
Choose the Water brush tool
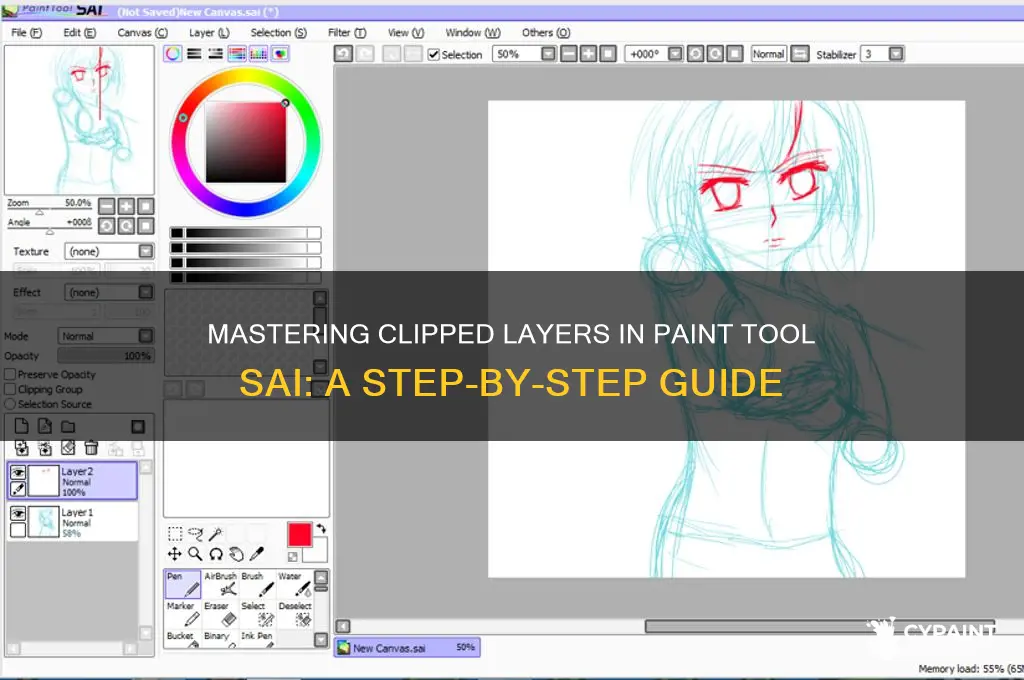[295, 584]
